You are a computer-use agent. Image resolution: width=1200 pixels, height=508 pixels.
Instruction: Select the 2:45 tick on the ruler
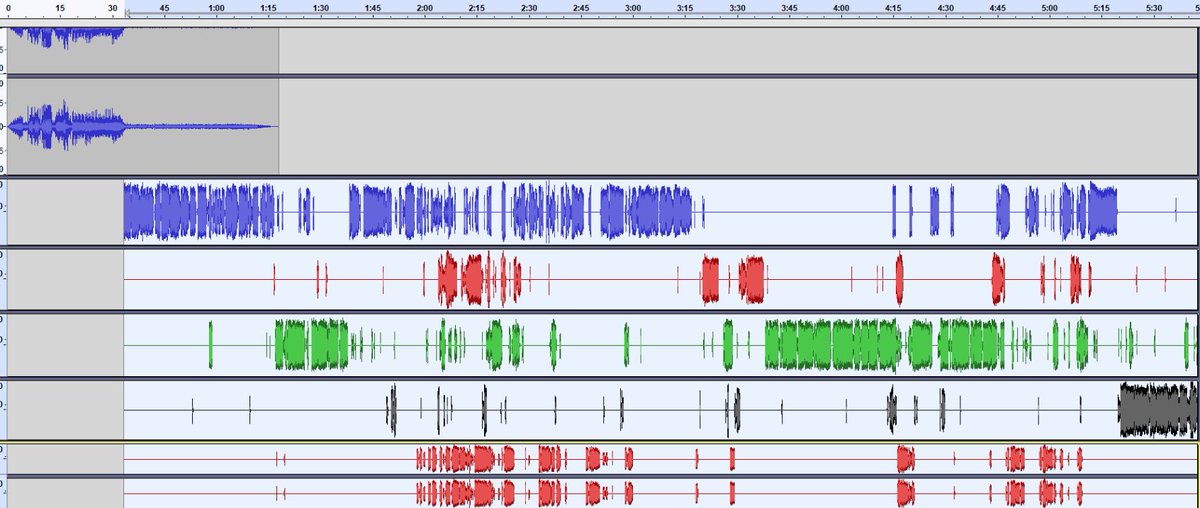tap(580, 7)
